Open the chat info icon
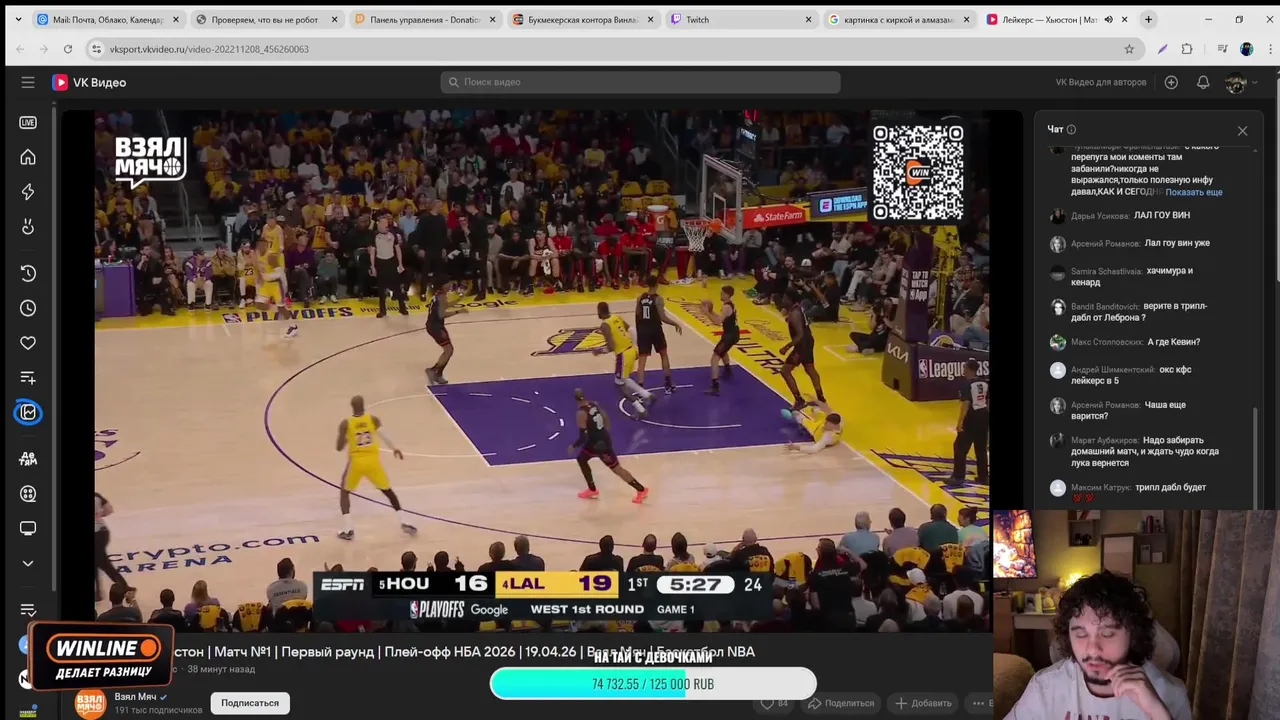The height and width of the screenshot is (720, 1280). [1071, 129]
